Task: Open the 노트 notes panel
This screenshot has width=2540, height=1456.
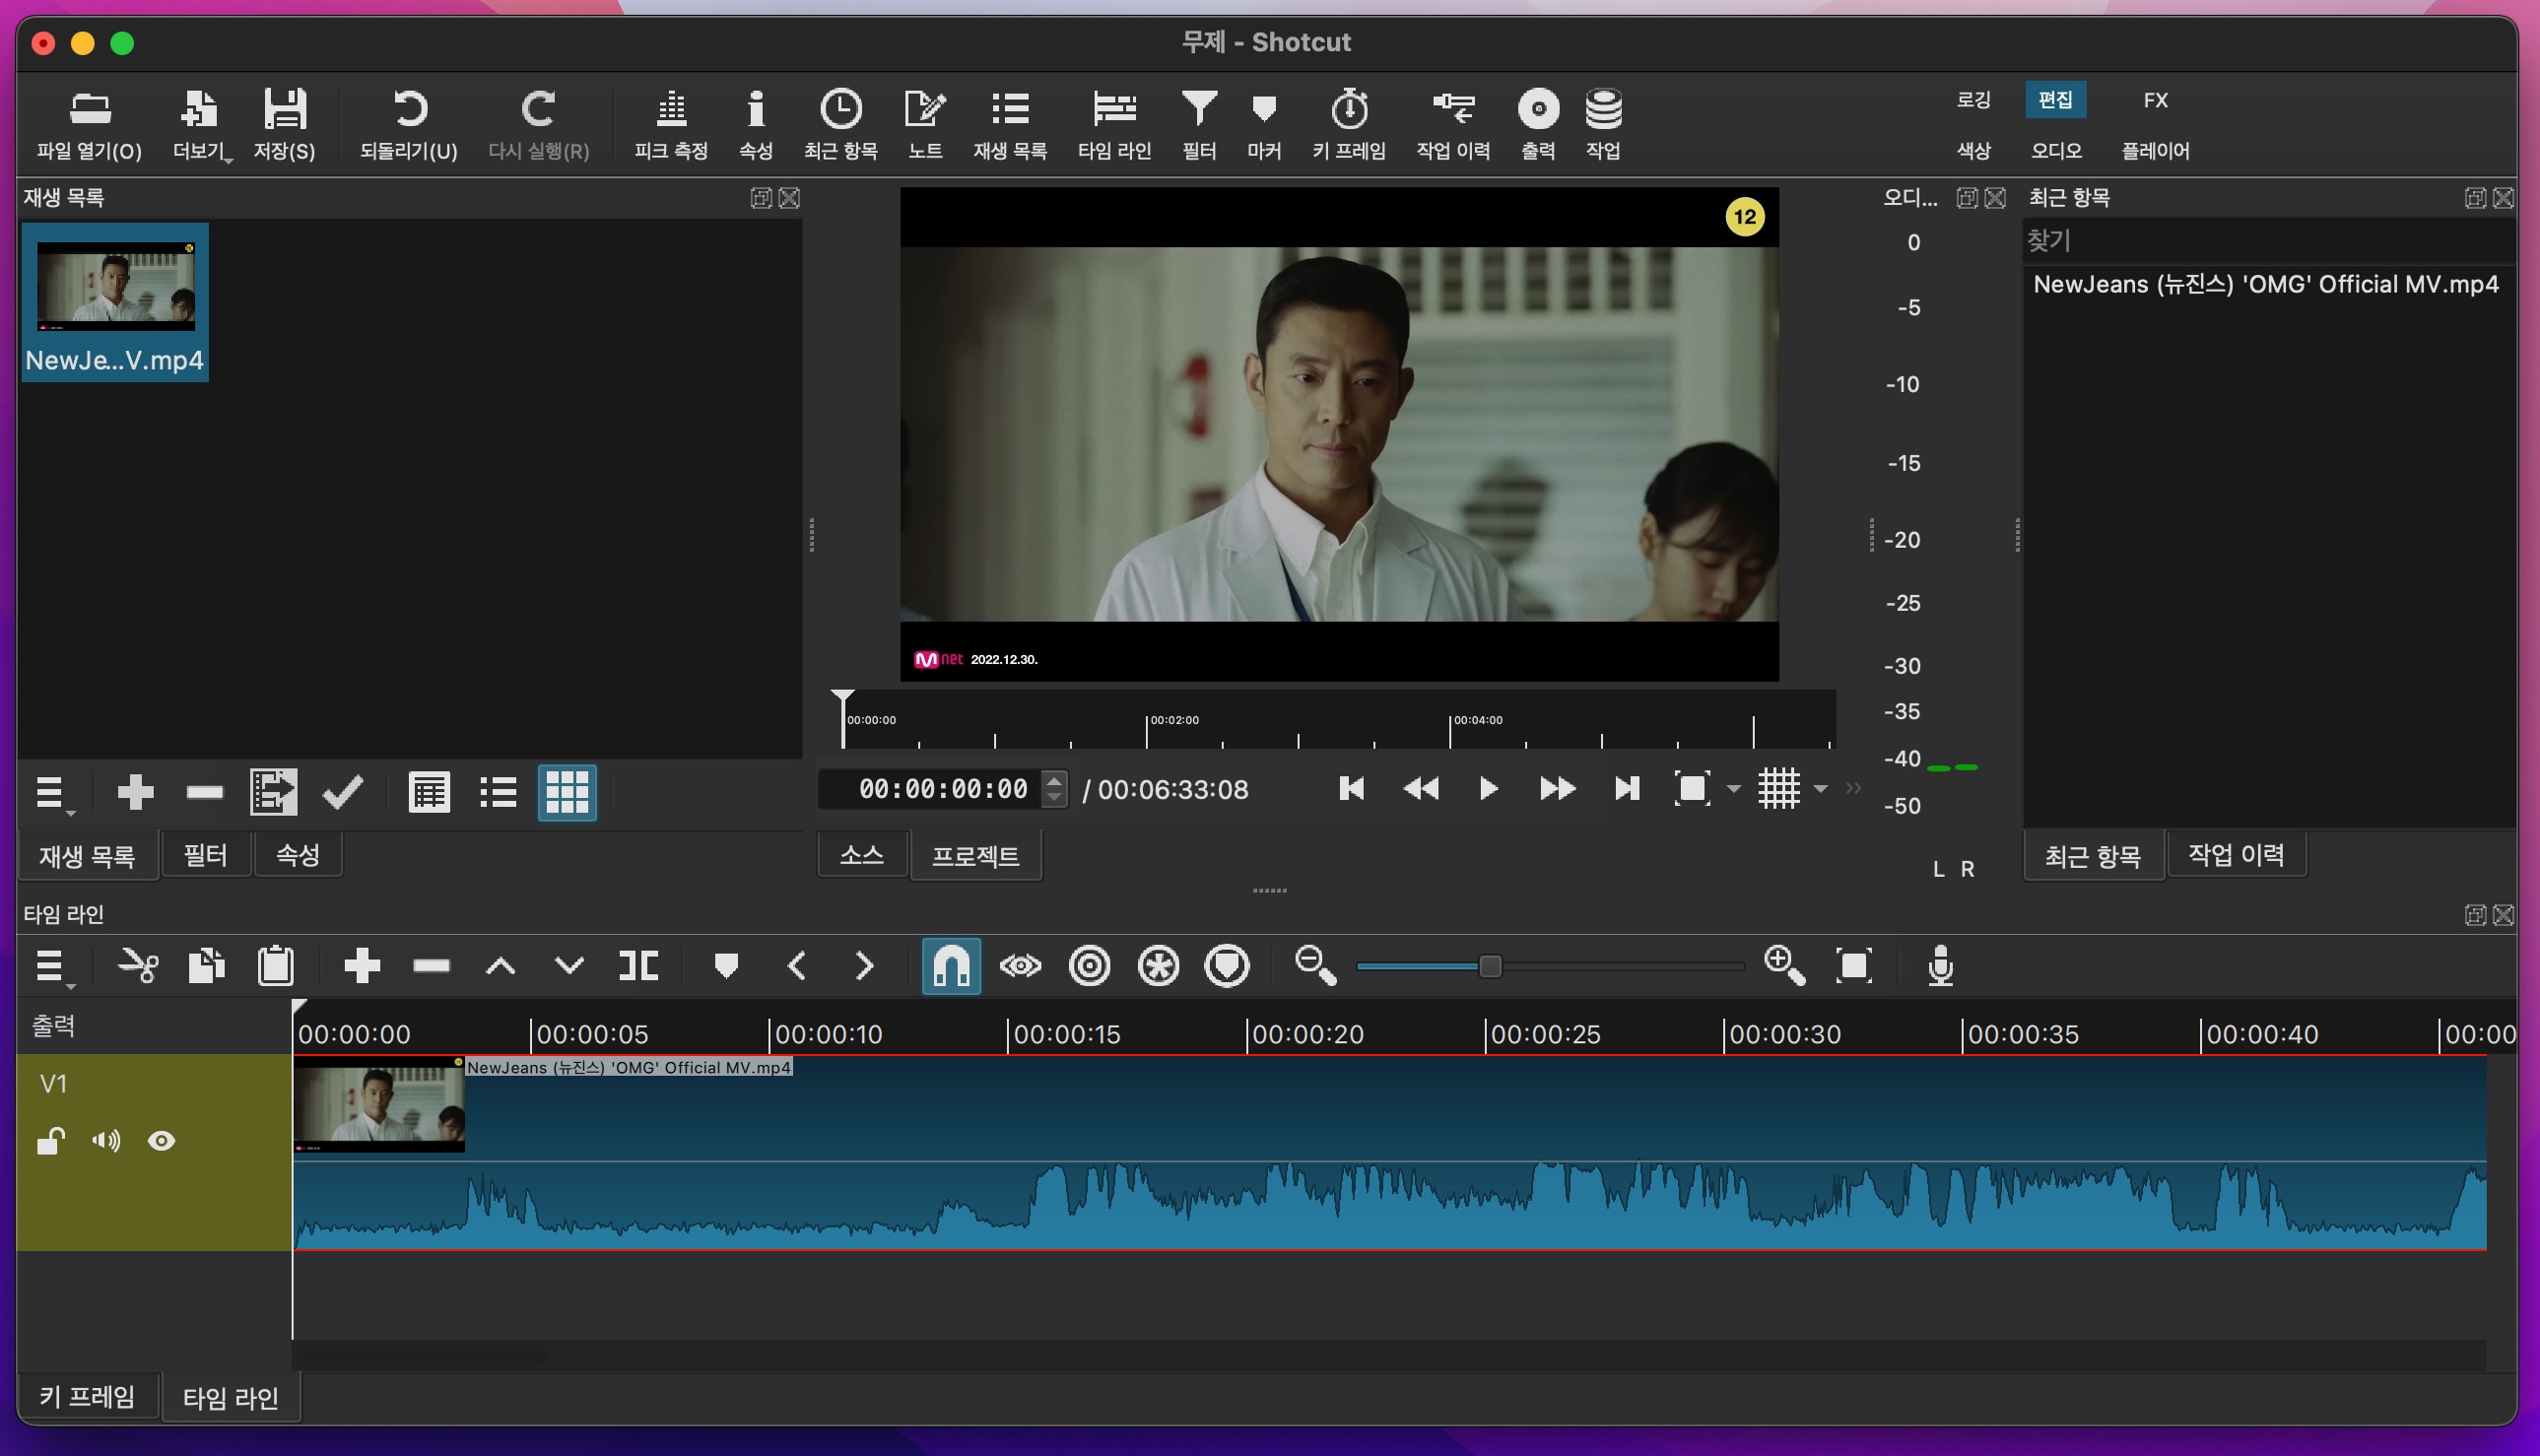Action: point(925,124)
